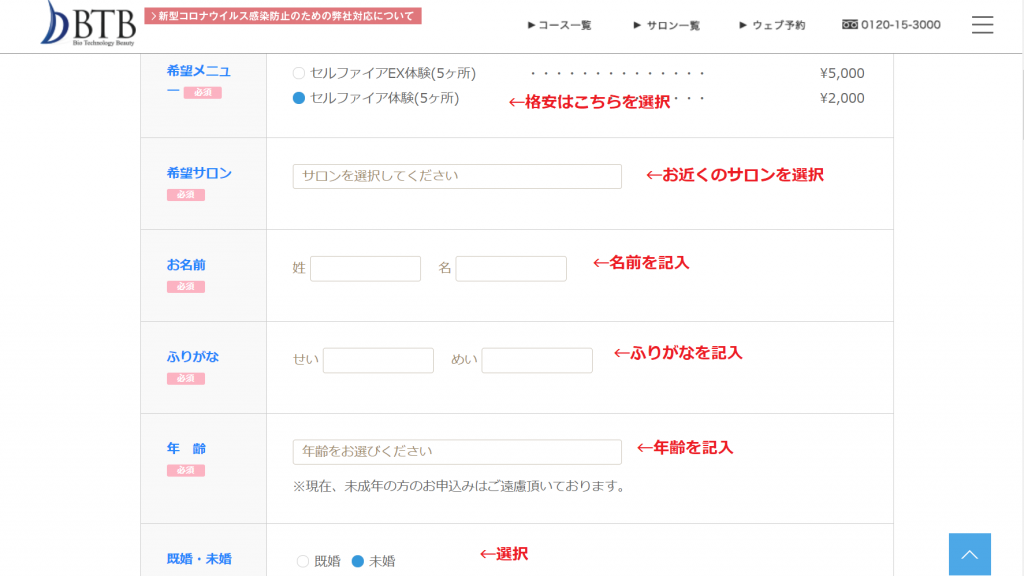
Task: Click the BTB logo in header
Action: pyautogui.click(x=88, y=23)
